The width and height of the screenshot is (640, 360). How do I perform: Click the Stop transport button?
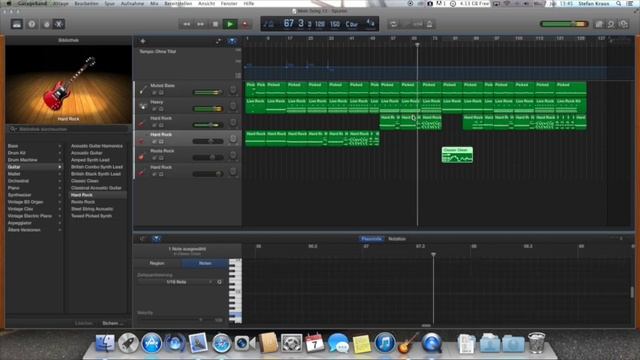pyautogui.click(x=216, y=24)
